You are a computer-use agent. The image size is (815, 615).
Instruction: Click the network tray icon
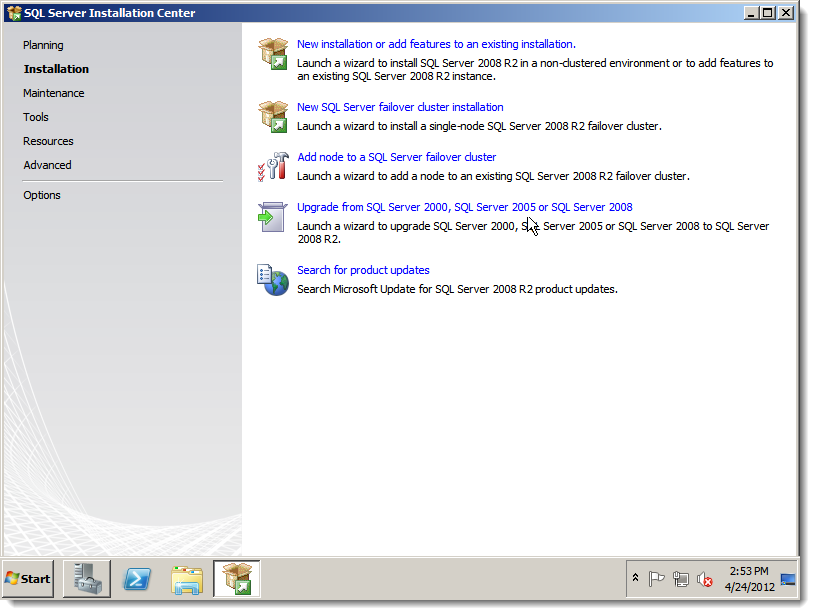coord(680,579)
